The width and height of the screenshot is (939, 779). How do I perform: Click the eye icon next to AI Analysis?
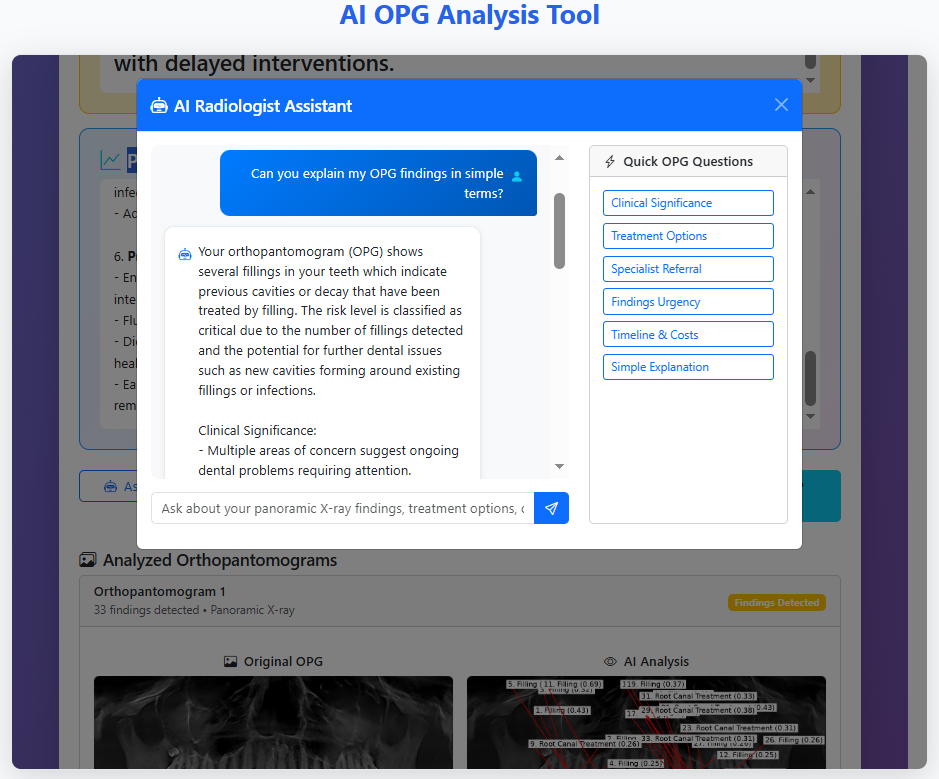tap(610, 661)
